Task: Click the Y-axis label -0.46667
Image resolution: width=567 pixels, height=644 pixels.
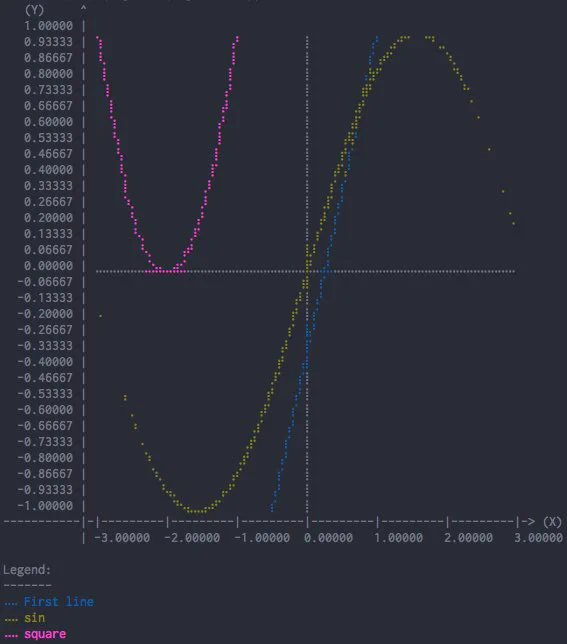Action: click(45, 378)
